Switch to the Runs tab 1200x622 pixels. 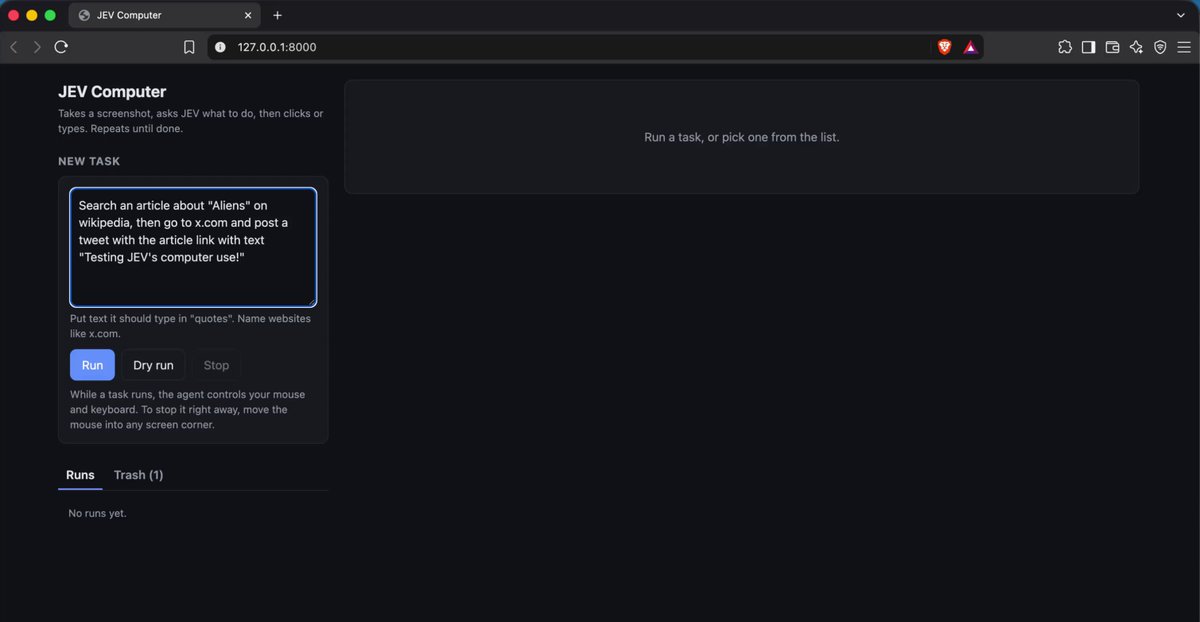click(x=80, y=475)
